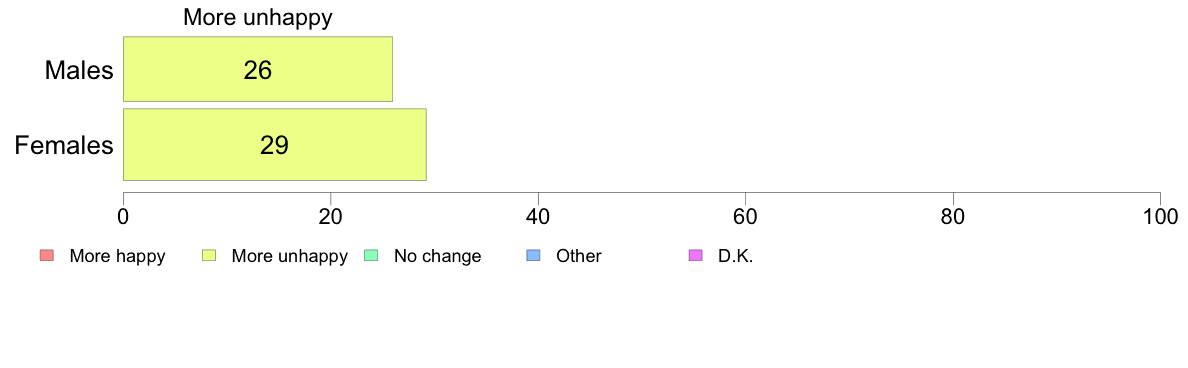Click the 0 axis tick label

[123, 216]
